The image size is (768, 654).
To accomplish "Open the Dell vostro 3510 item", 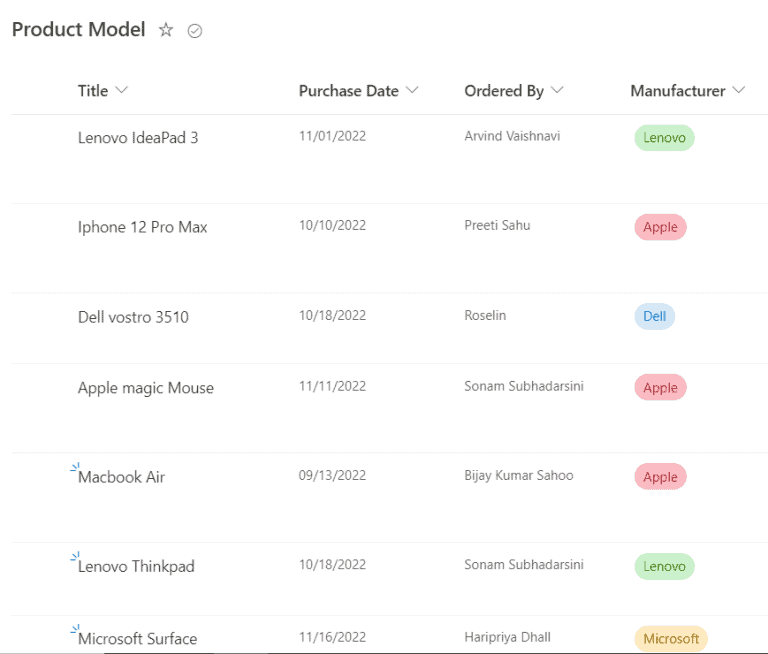I will tap(133, 317).
